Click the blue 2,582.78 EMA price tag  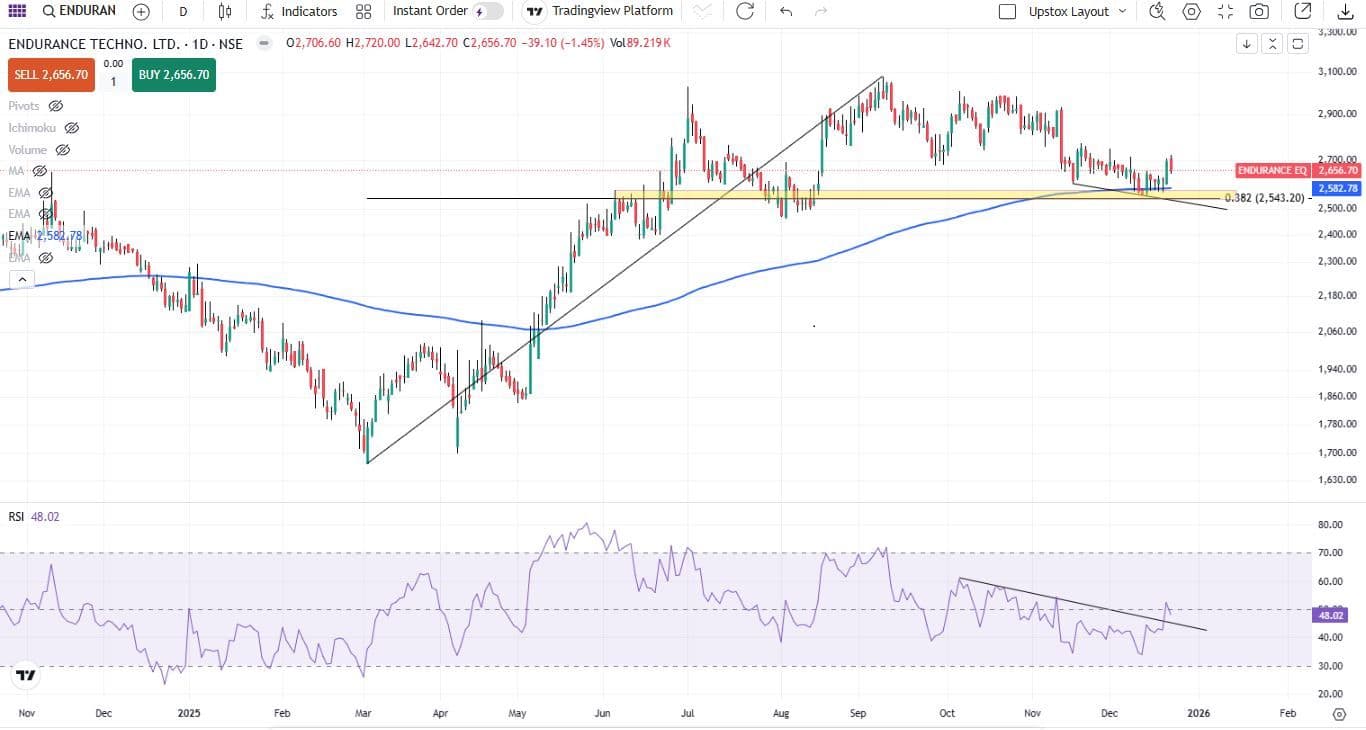[x=1338, y=188]
